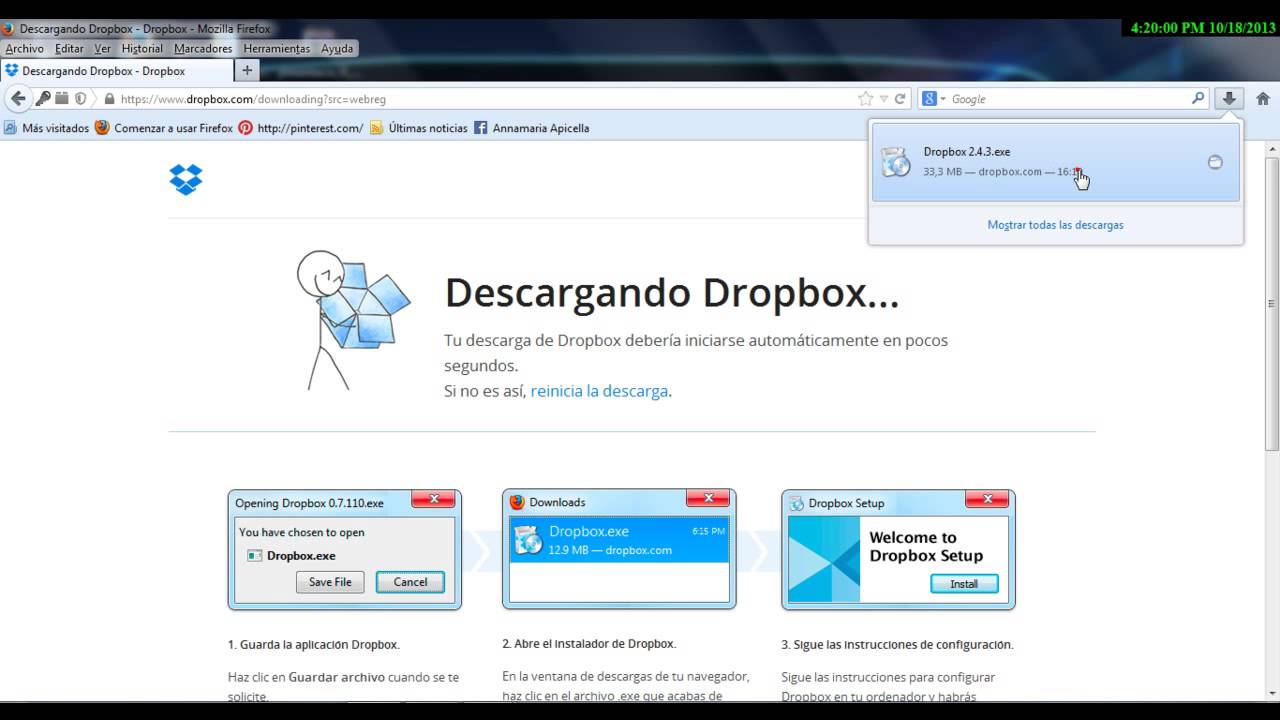This screenshot has height=720, width=1280.
Task: Click the address bar URL field
Action: pyautogui.click(x=485, y=99)
